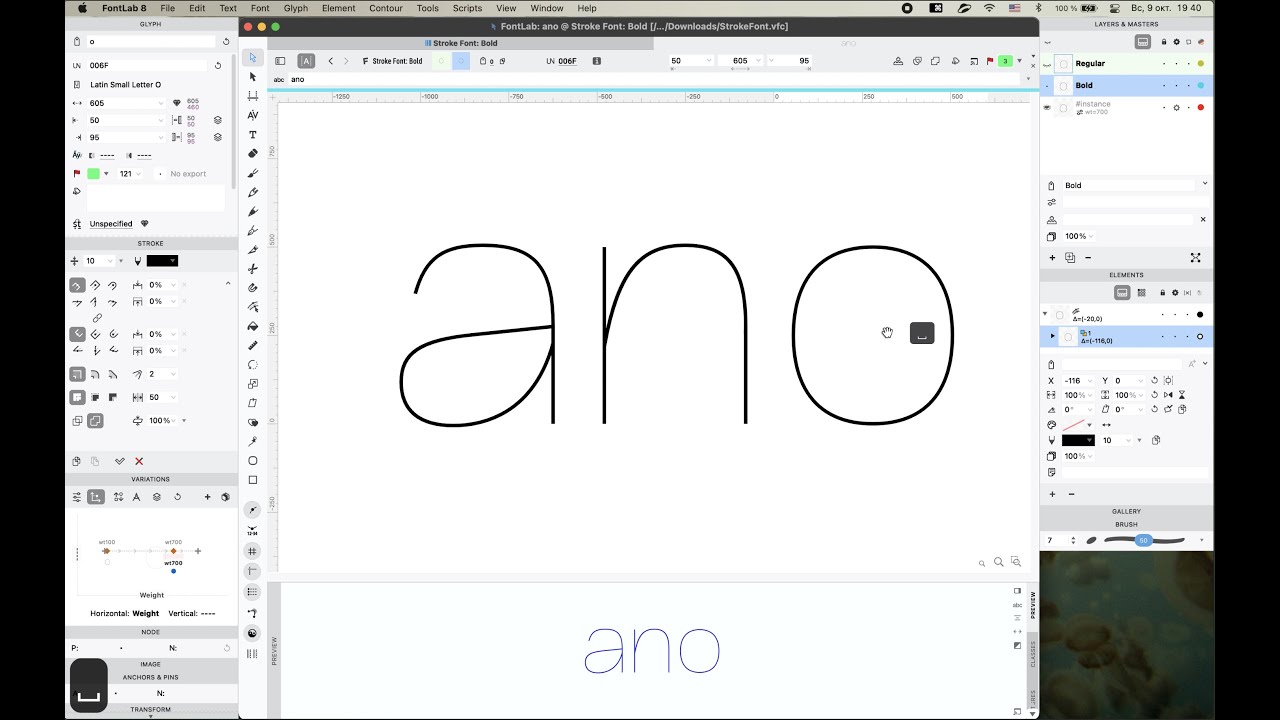Select the Eraser tool

tap(253, 153)
